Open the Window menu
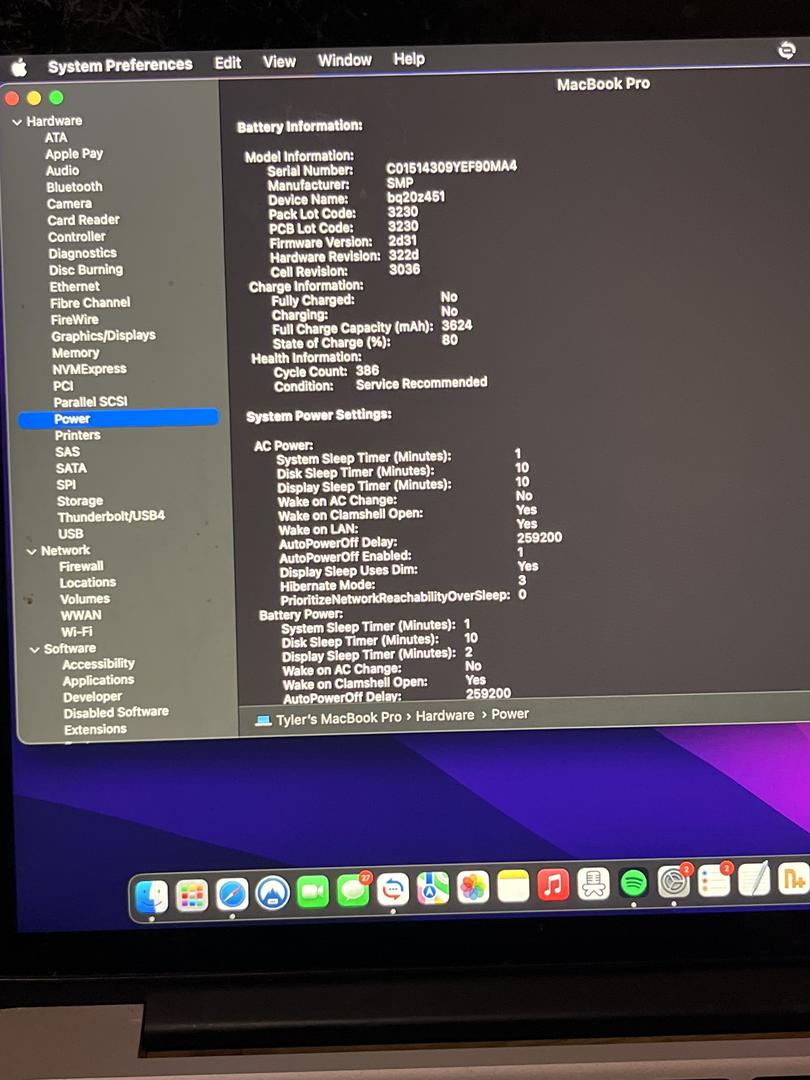Screen dimensions: 810x1080 344,60
